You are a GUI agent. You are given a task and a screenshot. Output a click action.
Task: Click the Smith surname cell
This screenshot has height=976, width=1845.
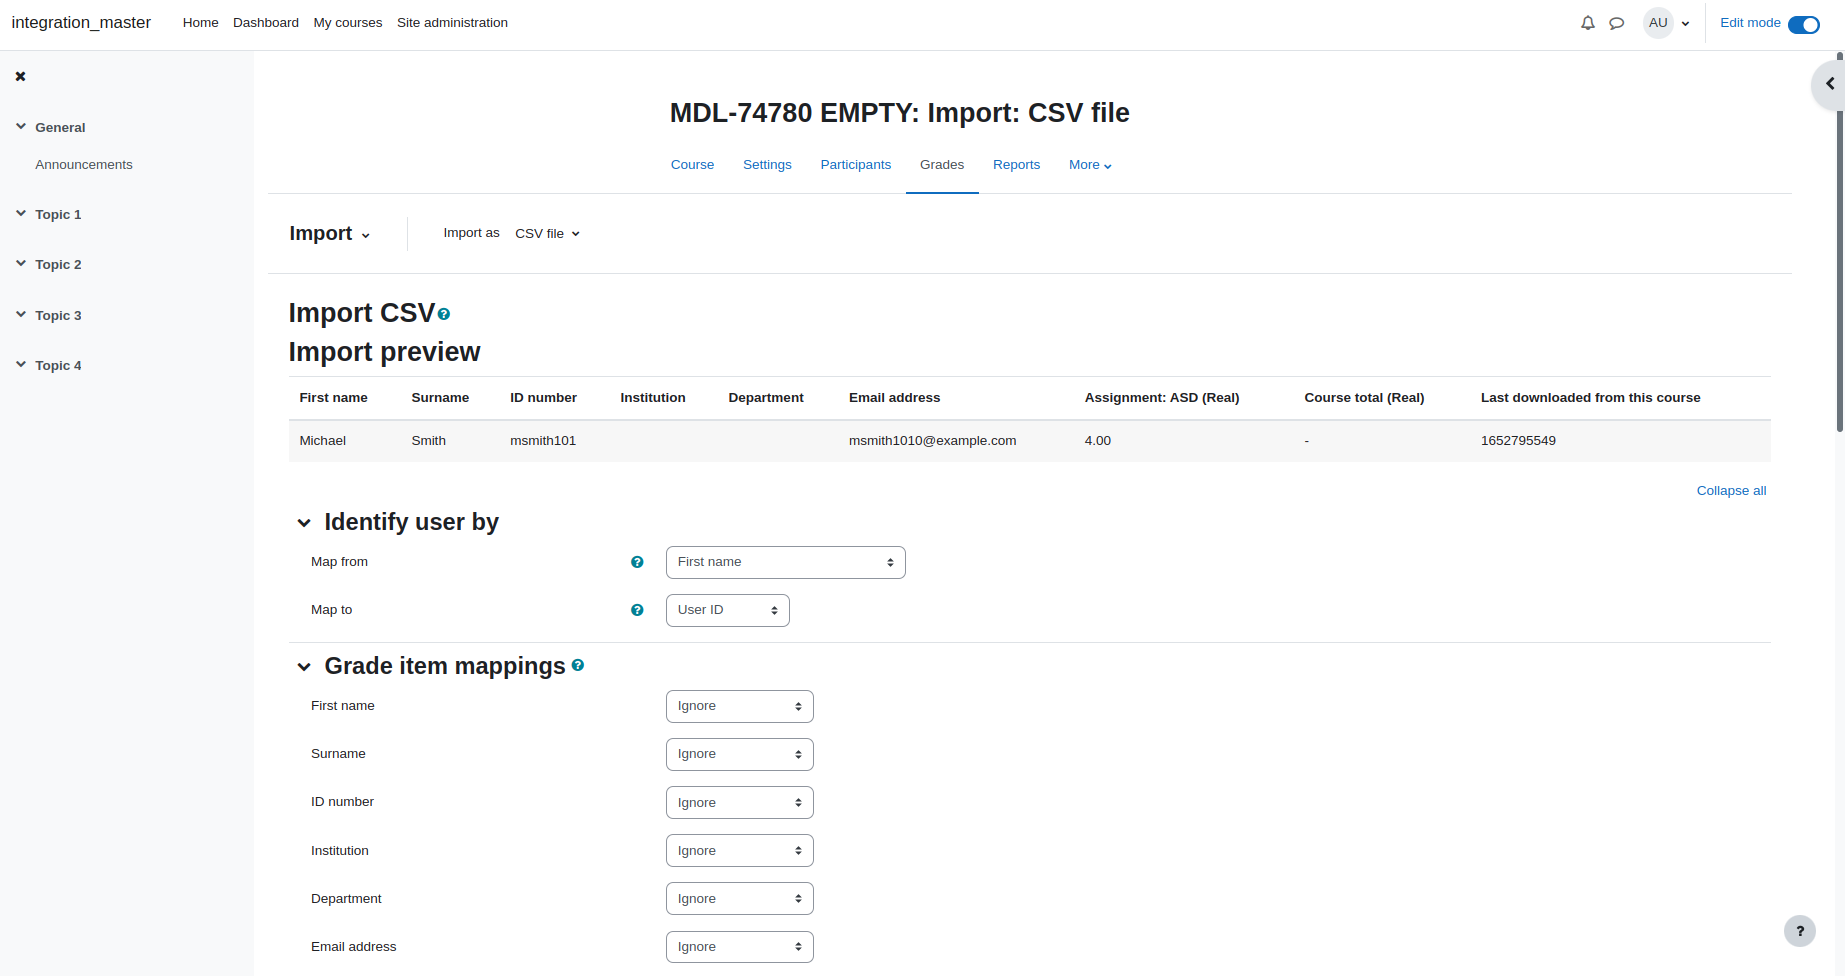click(429, 441)
